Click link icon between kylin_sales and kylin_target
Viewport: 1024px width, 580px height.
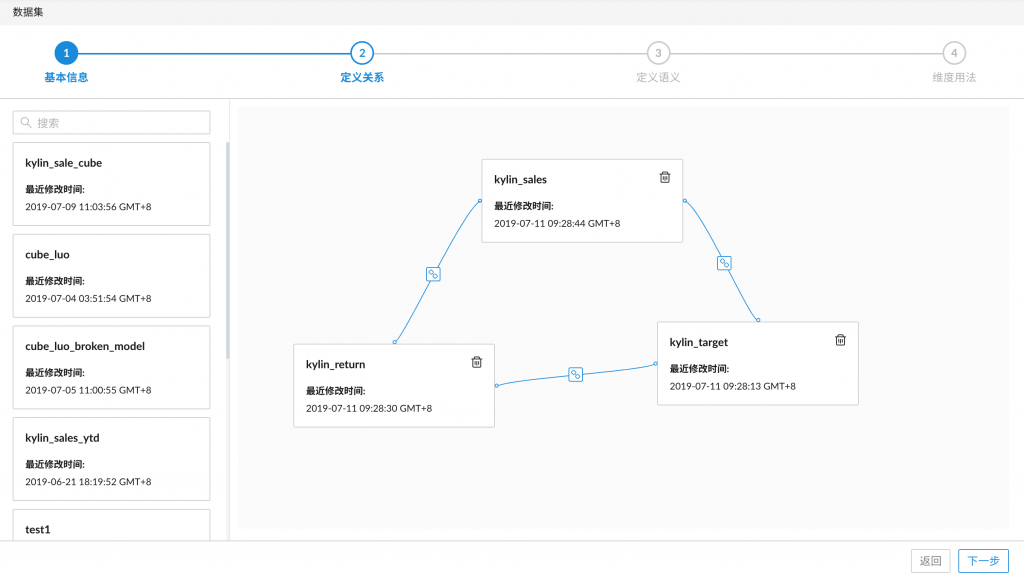(725, 263)
